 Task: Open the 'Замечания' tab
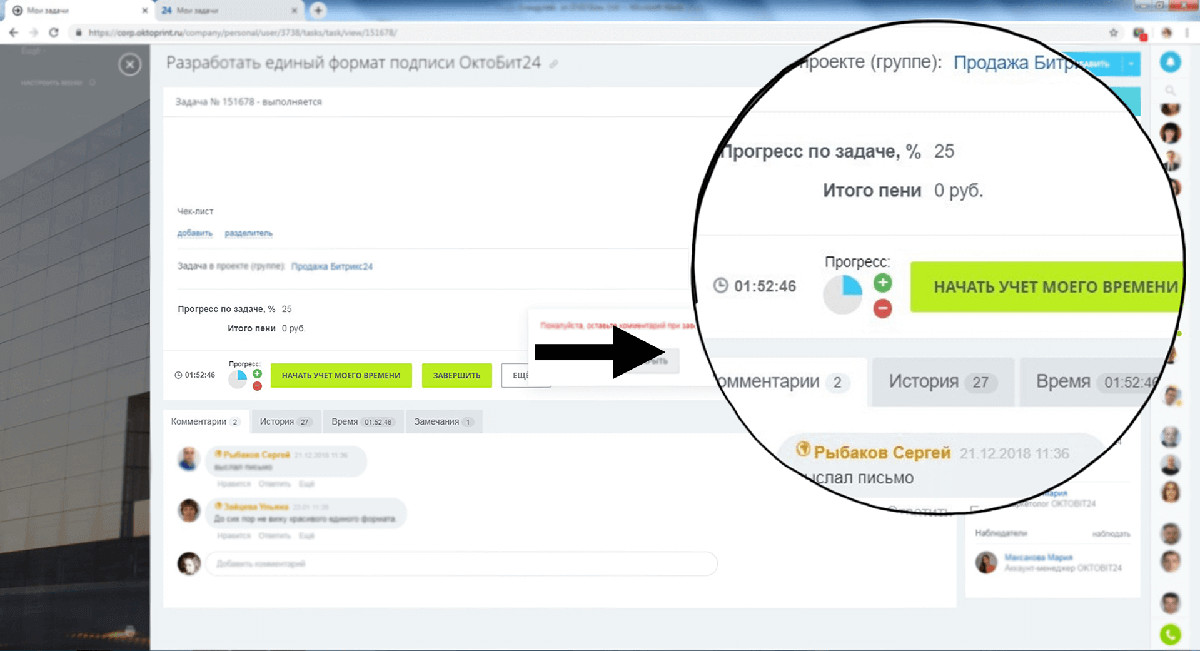click(x=442, y=422)
